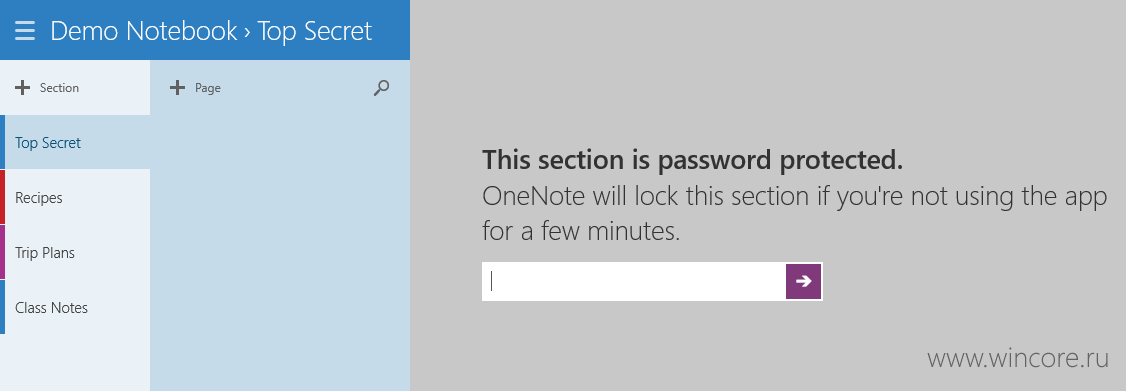Open the Recipes section
This screenshot has height=391, width=1126.
pyautogui.click(x=75, y=198)
